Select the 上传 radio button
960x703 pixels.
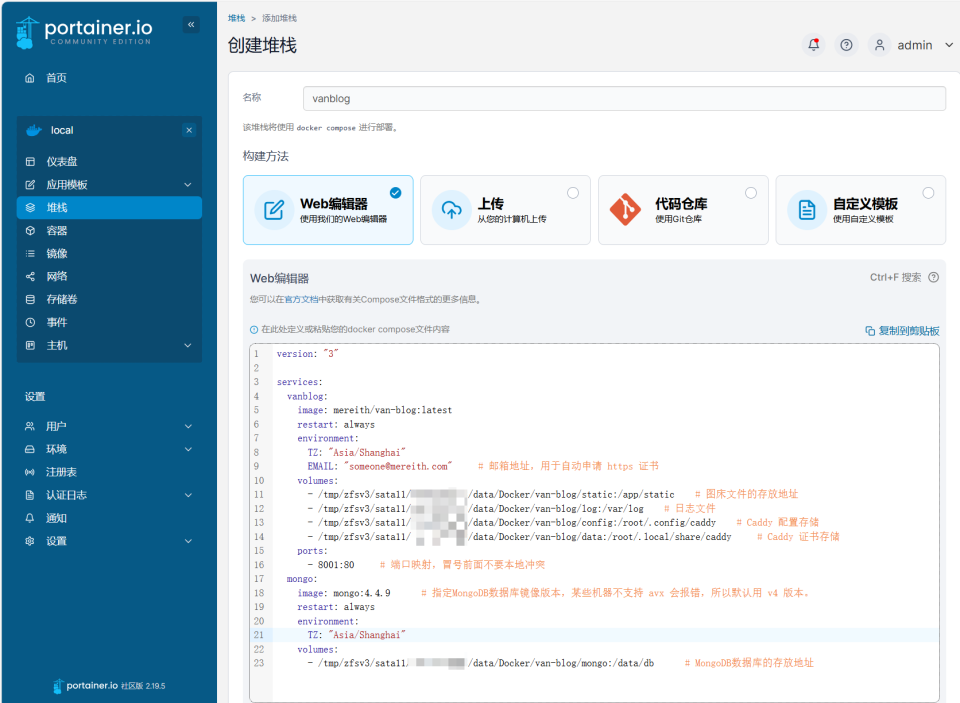pos(573,193)
